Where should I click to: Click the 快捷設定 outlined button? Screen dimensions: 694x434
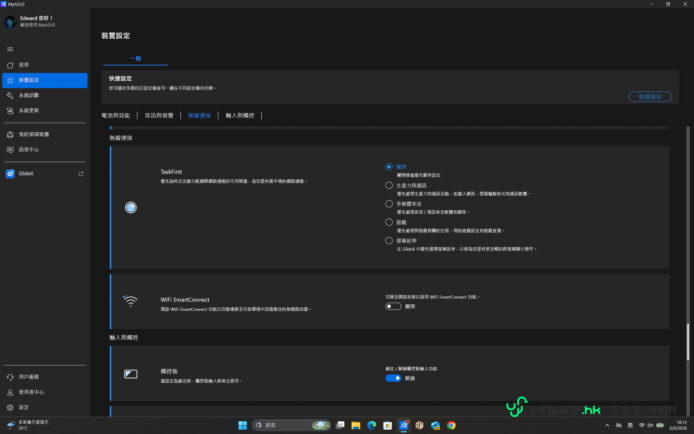click(x=650, y=96)
